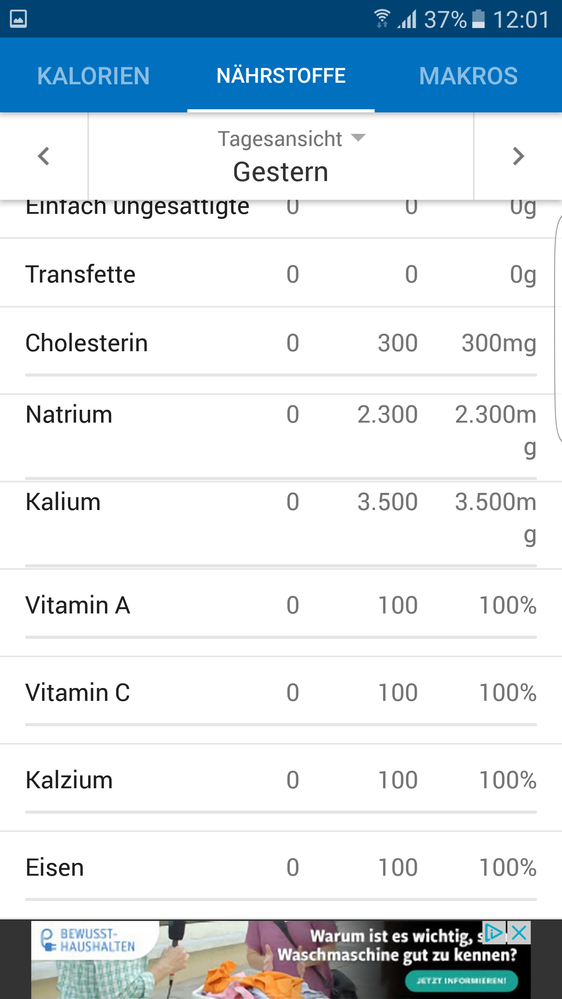Tap the Gestern date label
This screenshot has width=562, height=999.
pyautogui.click(x=280, y=172)
